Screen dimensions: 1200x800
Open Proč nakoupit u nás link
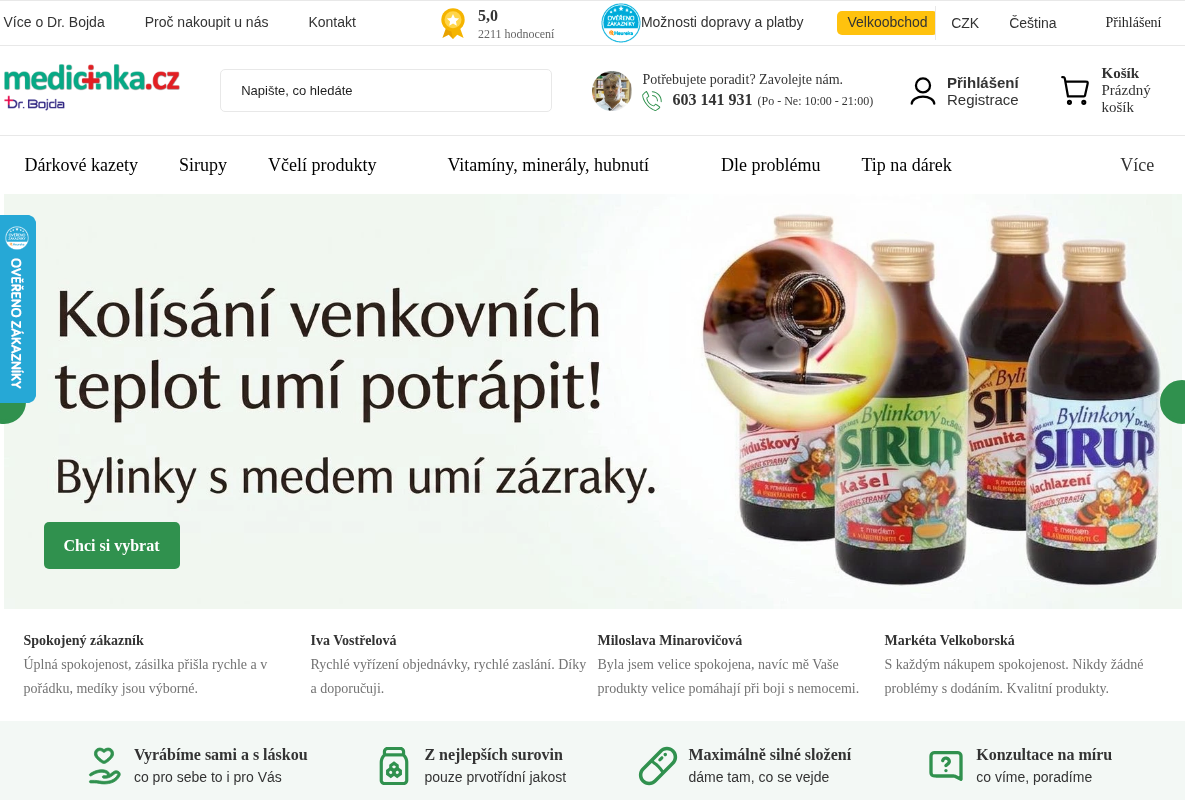point(207,22)
